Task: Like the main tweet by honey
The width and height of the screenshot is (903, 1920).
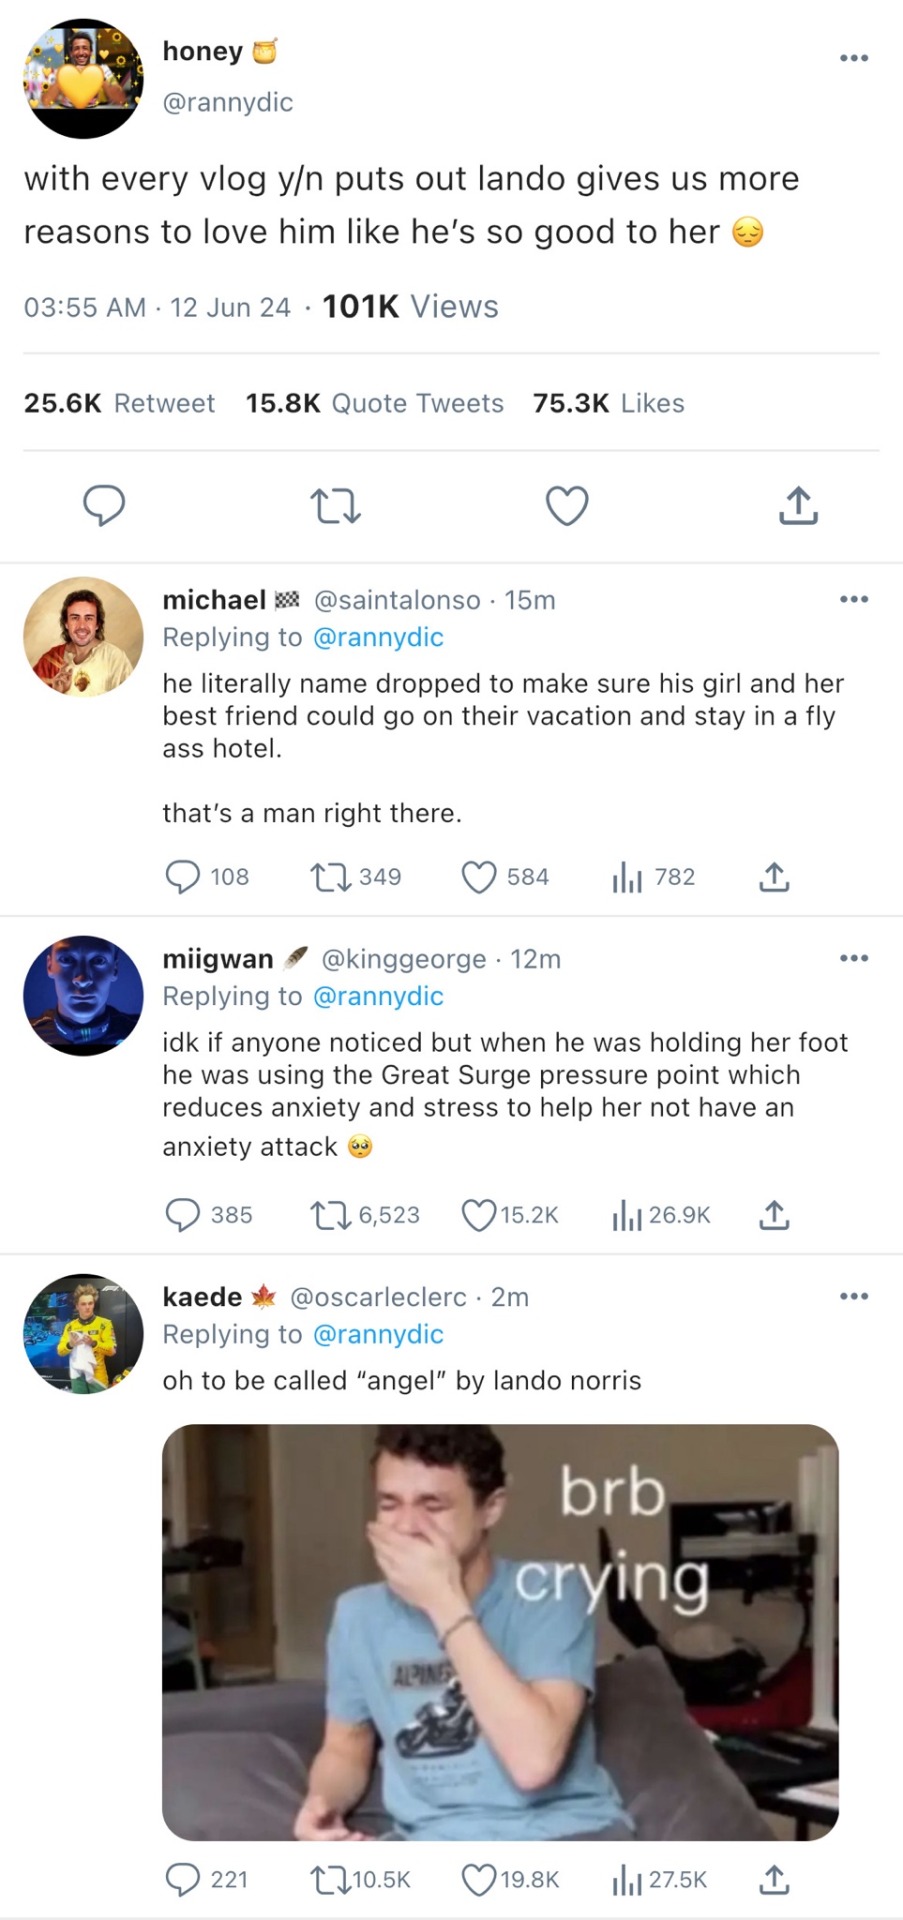Action: tap(567, 506)
